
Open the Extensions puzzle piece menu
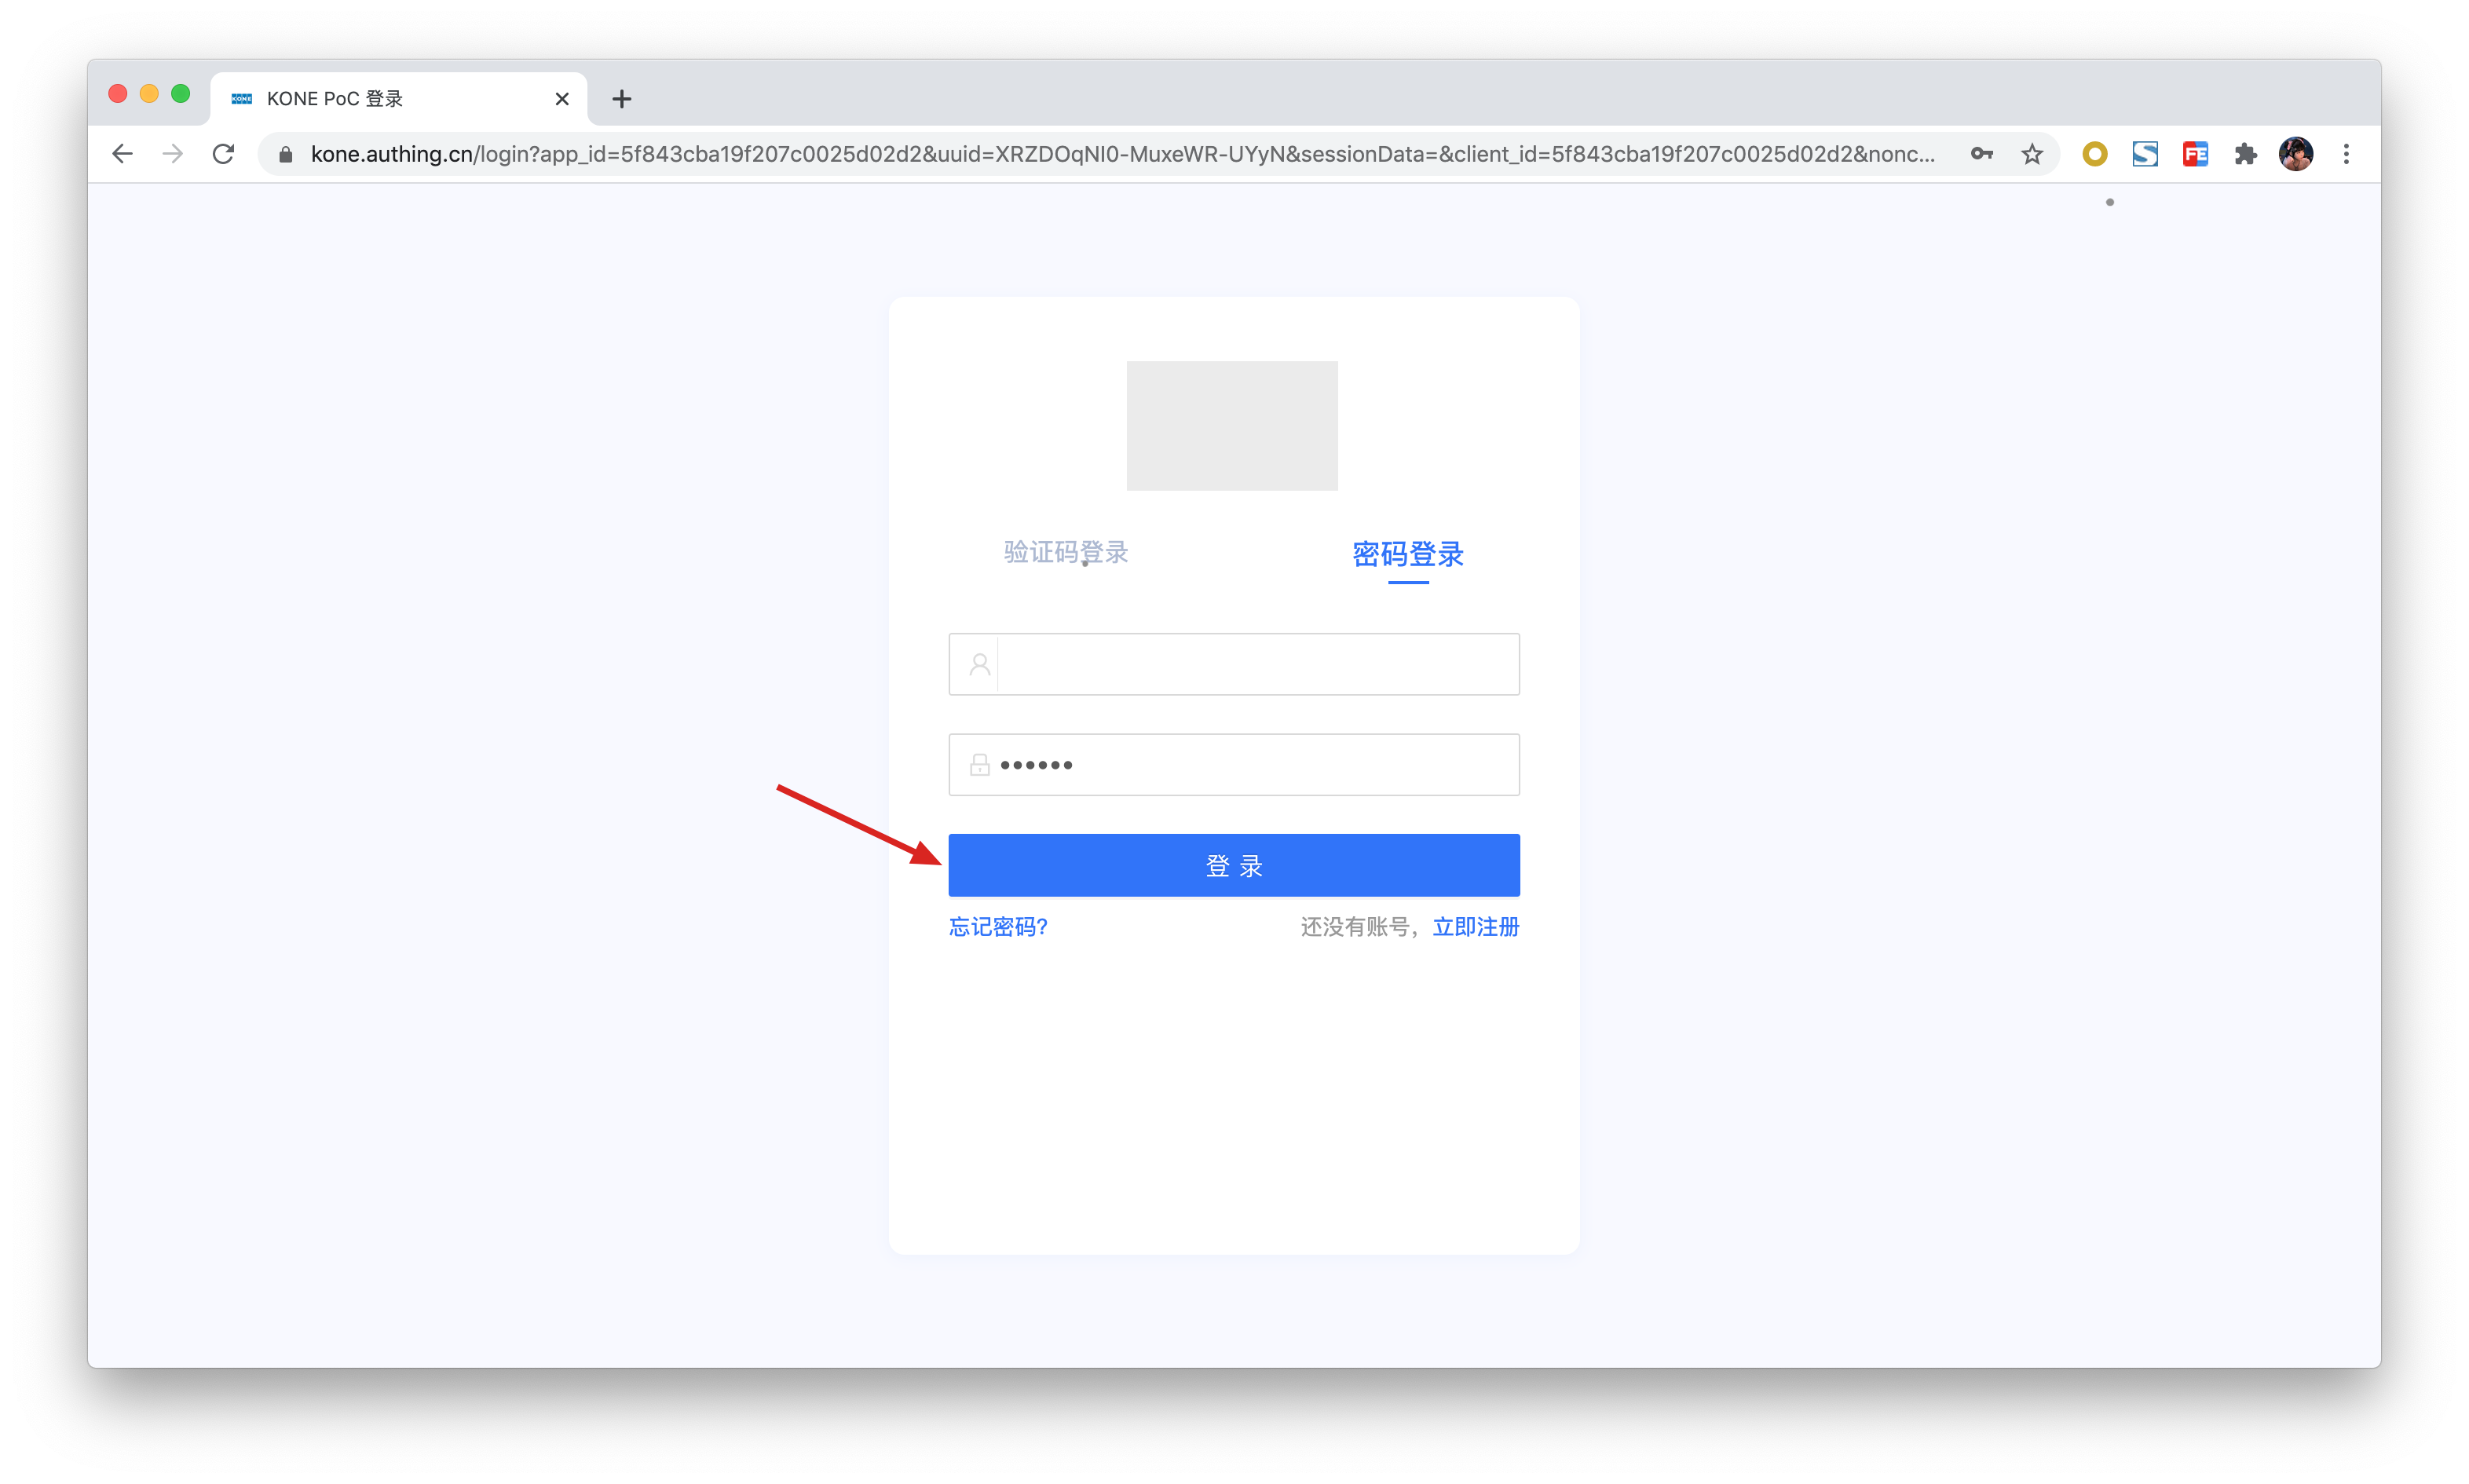[x=2245, y=154]
